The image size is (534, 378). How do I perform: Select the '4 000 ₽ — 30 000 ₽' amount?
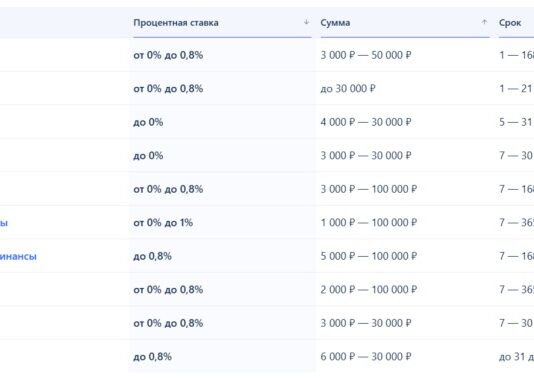coord(366,122)
